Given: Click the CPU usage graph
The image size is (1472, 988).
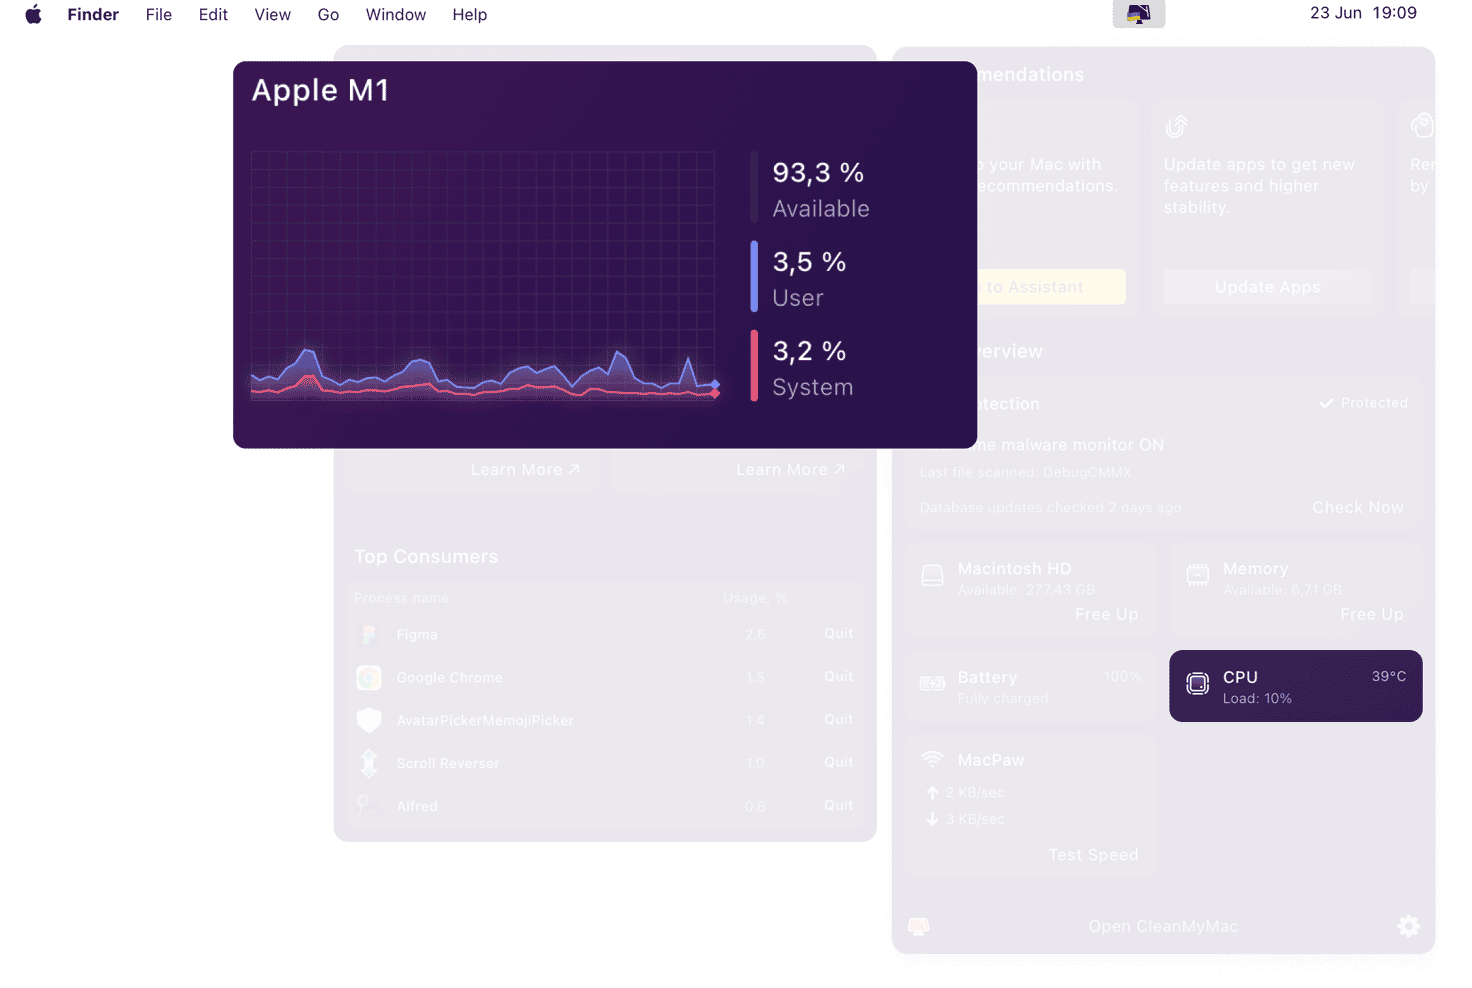Looking at the screenshot, I should pyautogui.click(x=484, y=276).
